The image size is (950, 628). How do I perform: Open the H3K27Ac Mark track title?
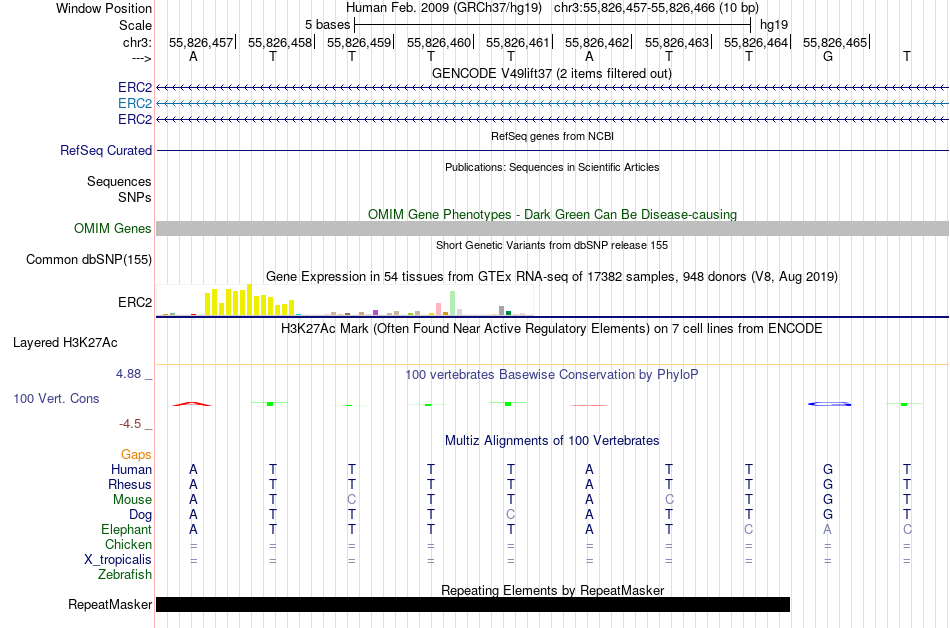[x=552, y=329]
